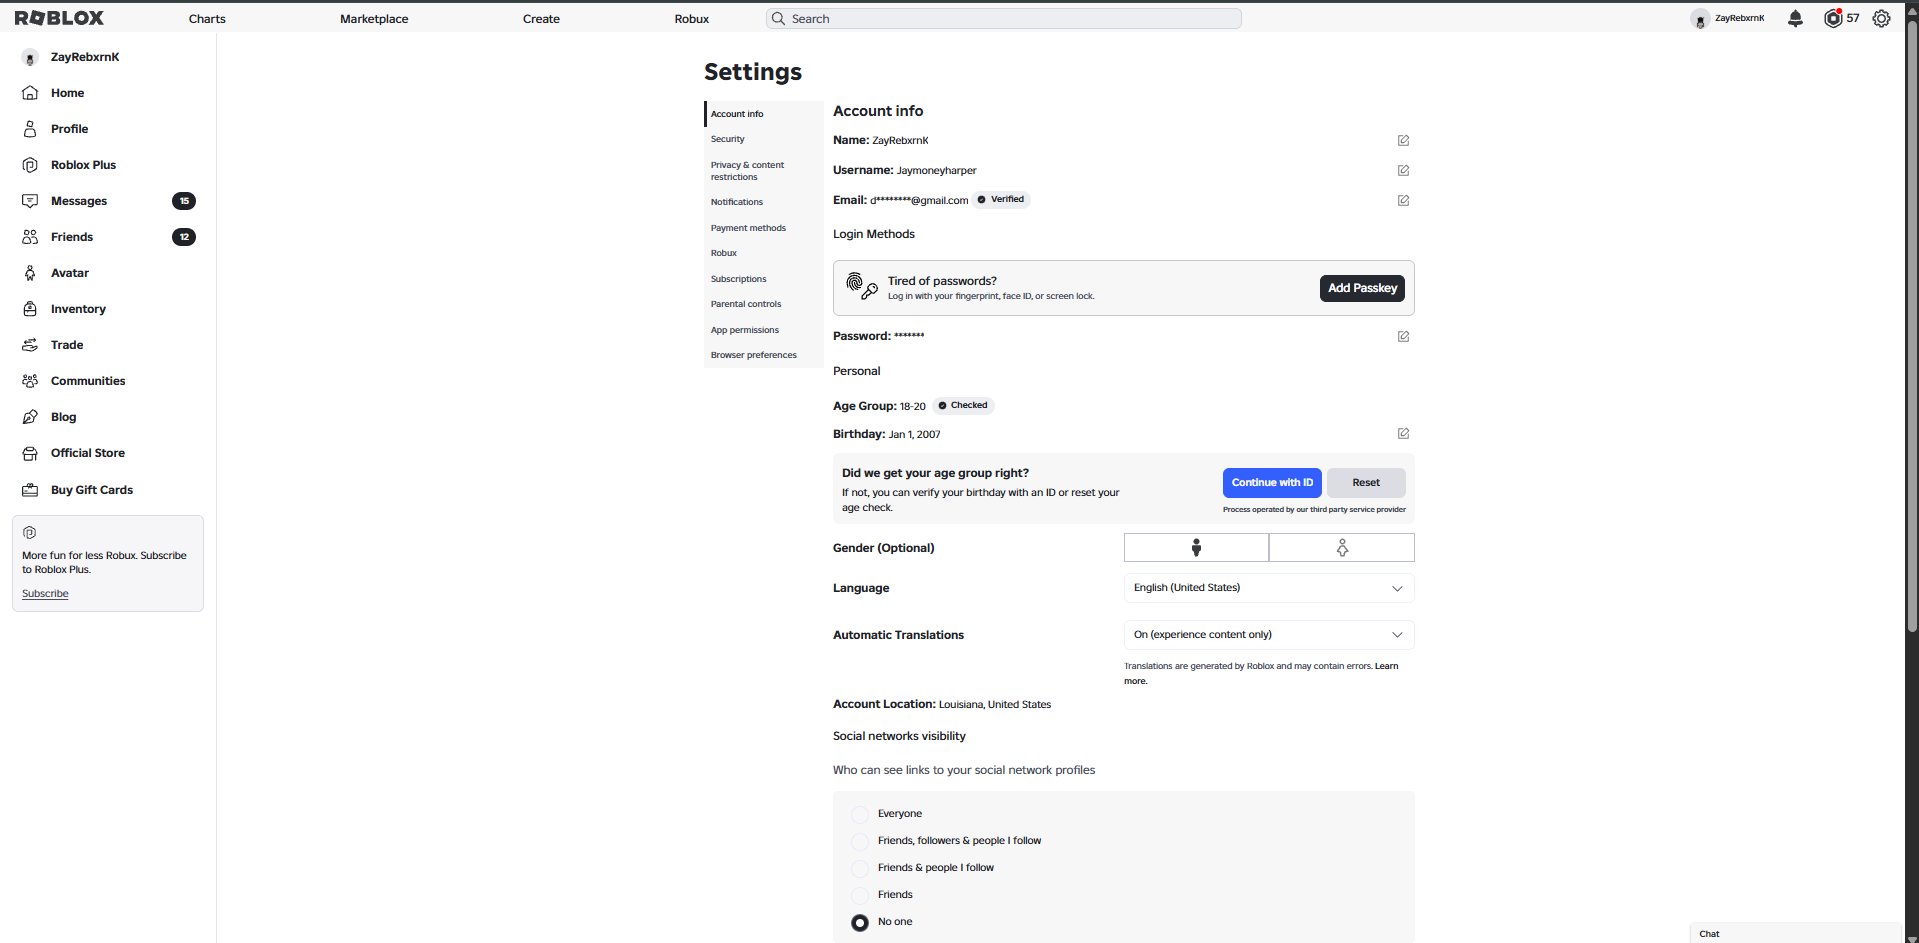
Task: Open Marketplace in the top navigation
Action: click(374, 19)
